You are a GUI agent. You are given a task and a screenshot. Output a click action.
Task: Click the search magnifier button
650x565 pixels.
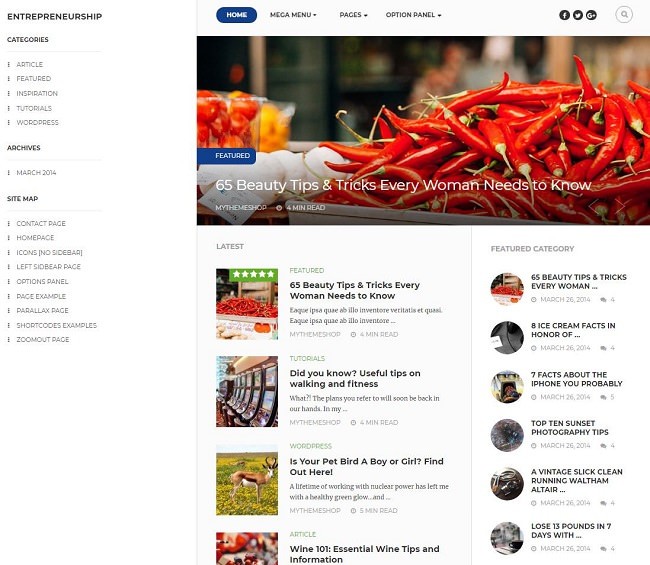coord(624,15)
